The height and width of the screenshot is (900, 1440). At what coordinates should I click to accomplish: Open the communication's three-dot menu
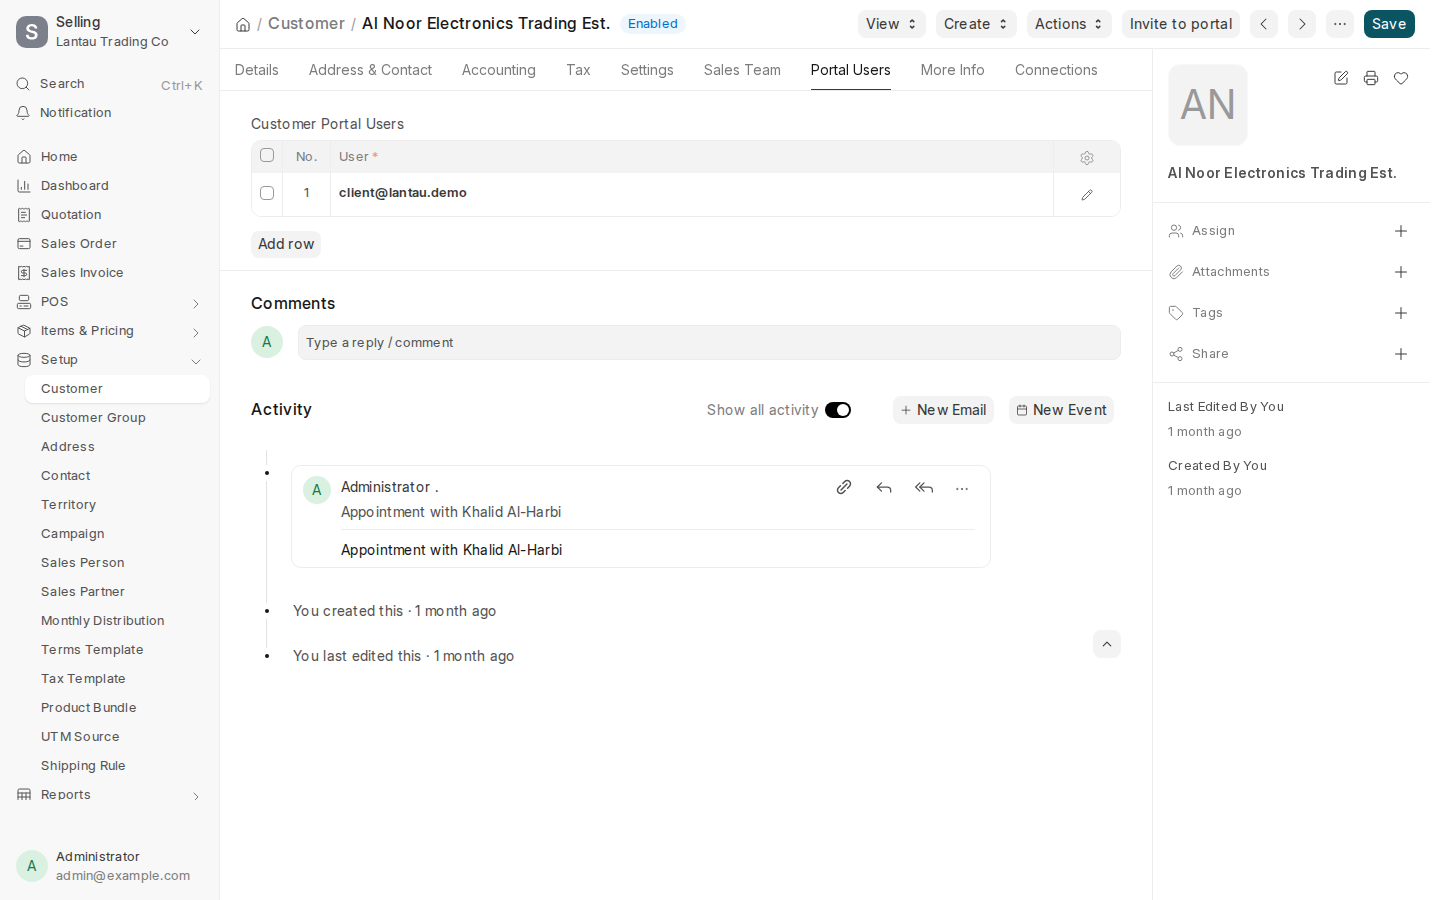(962, 489)
